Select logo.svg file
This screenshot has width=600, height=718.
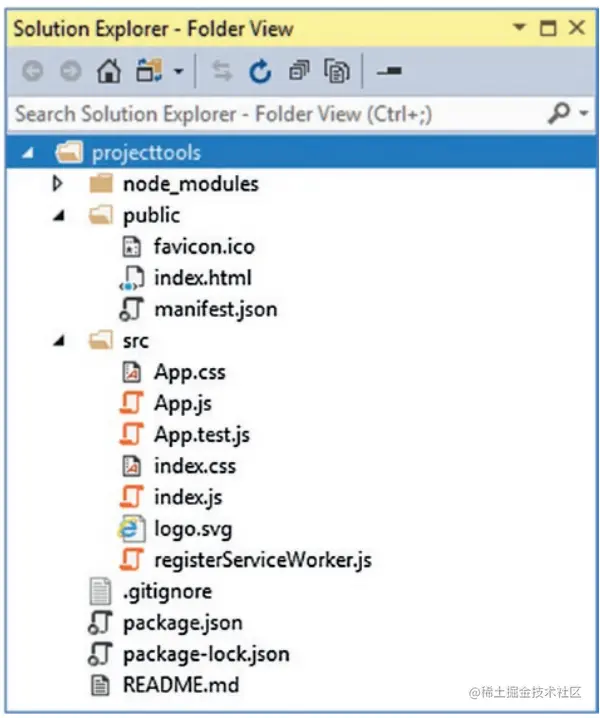[193, 529]
